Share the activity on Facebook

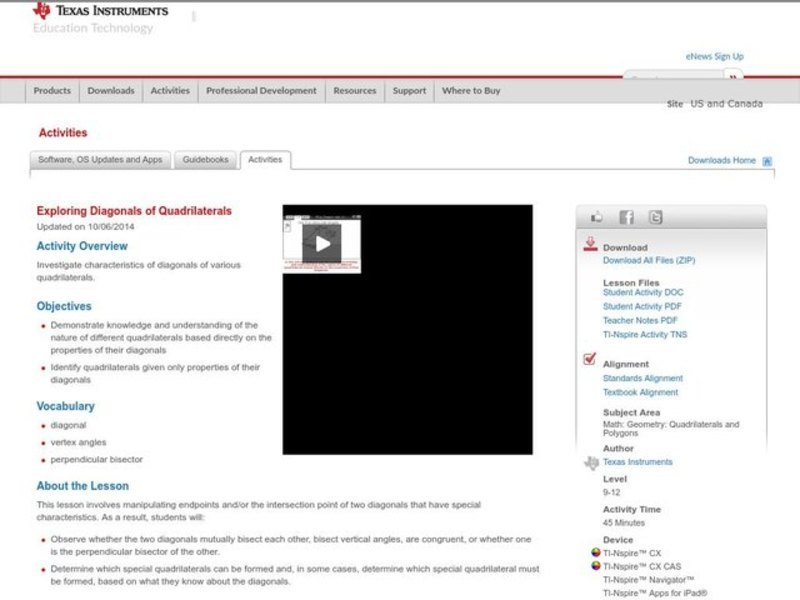click(627, 217)
